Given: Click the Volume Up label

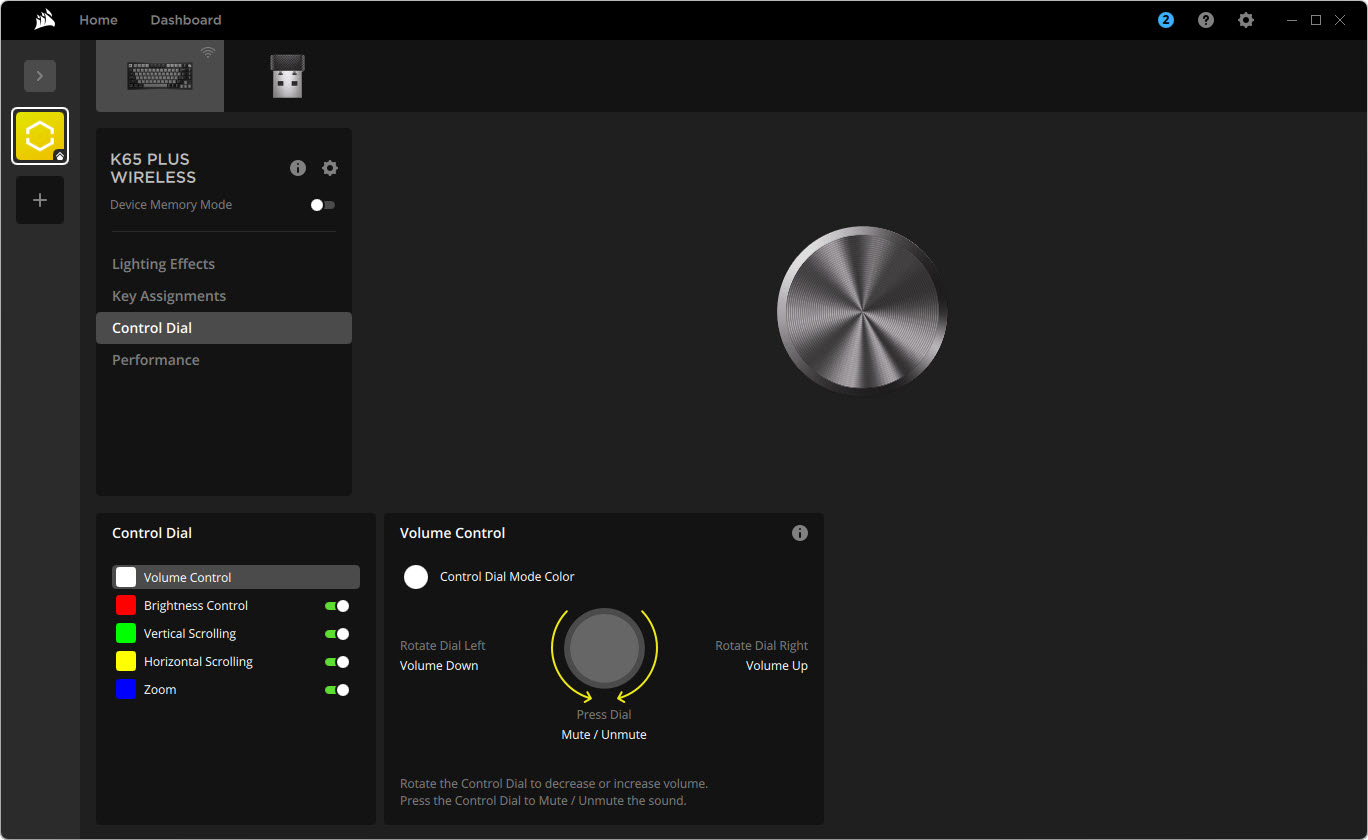Looking at the screenshot, I should coord(777,666).
